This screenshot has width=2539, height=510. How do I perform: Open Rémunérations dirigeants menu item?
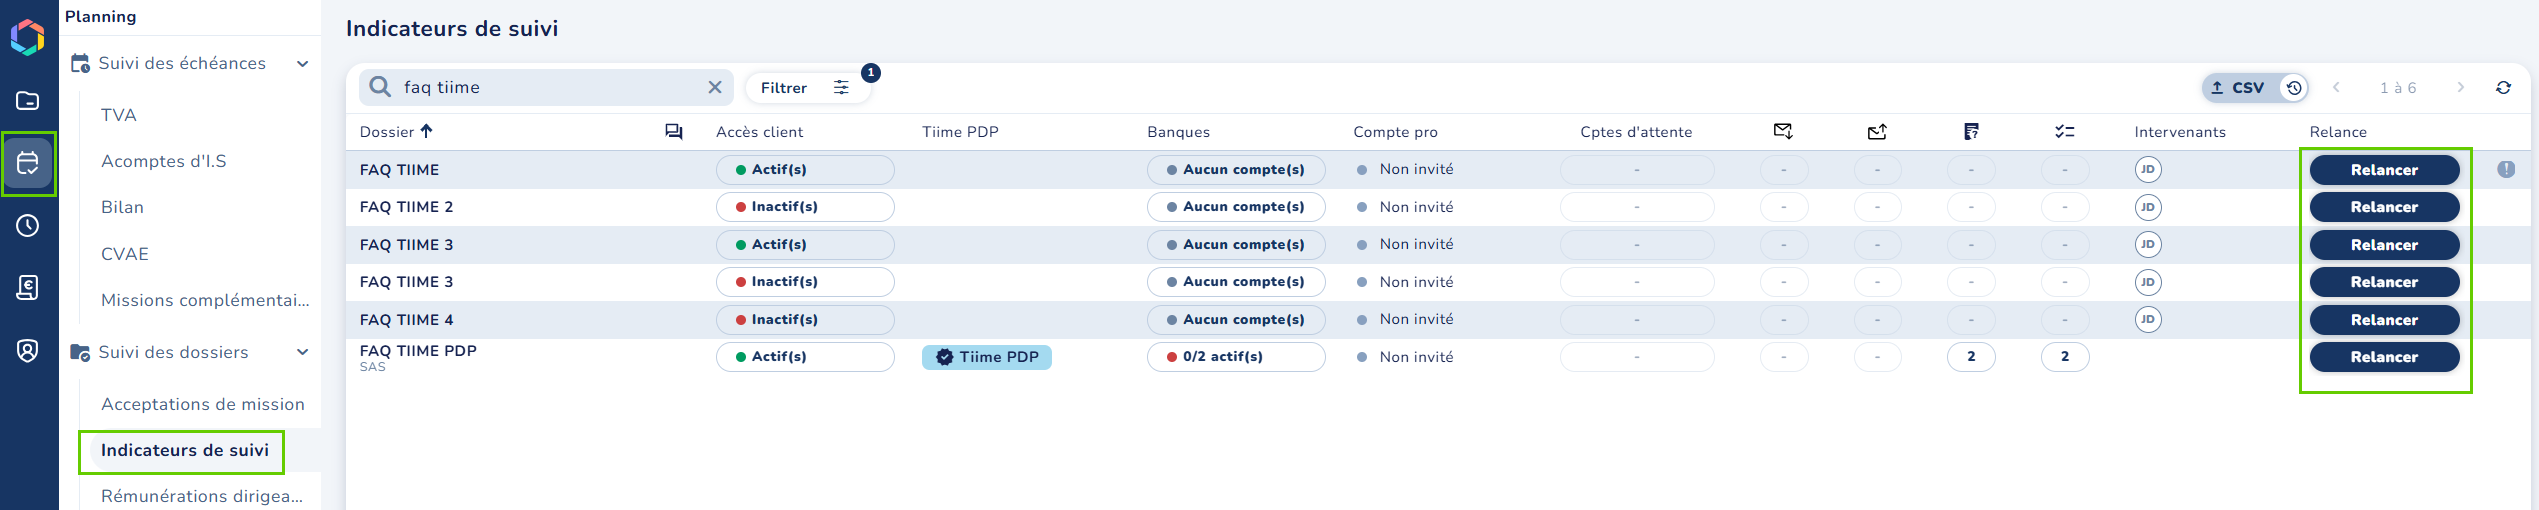[x=202, y=496]
